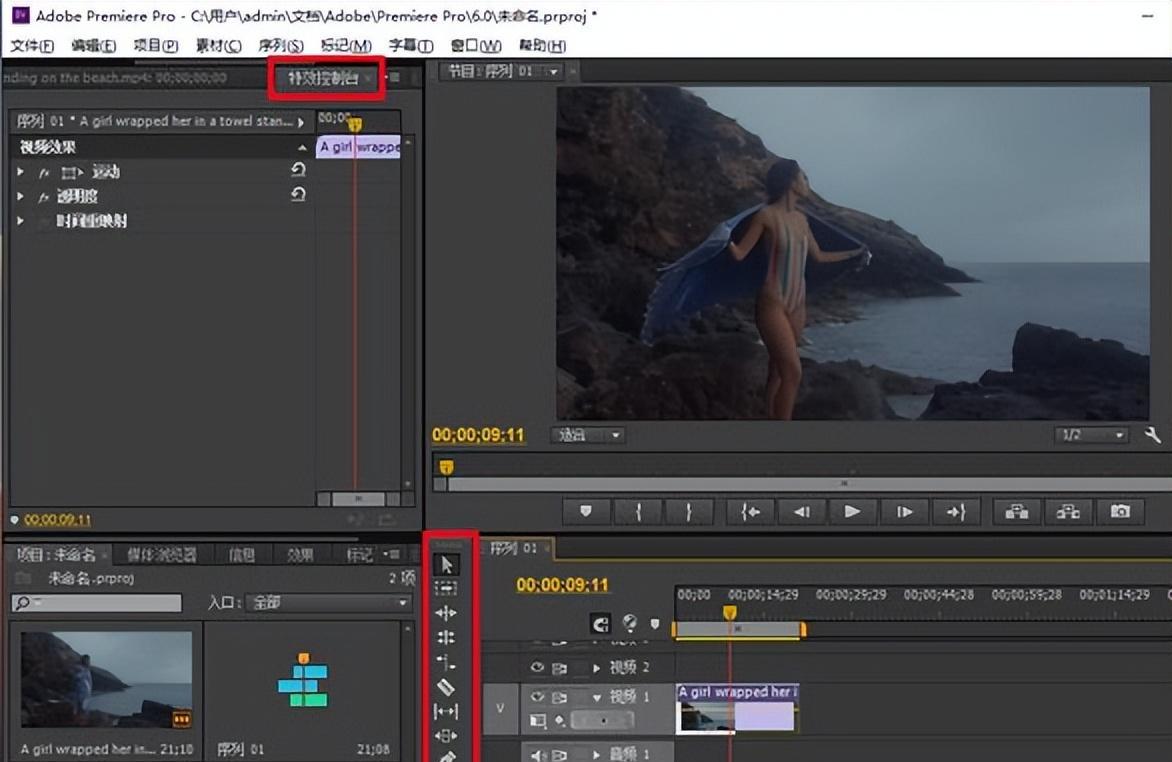Open the Effect Controls panel flyout menu
Viewport: 1172px width, 762px height.
click(x=393, y=77)
